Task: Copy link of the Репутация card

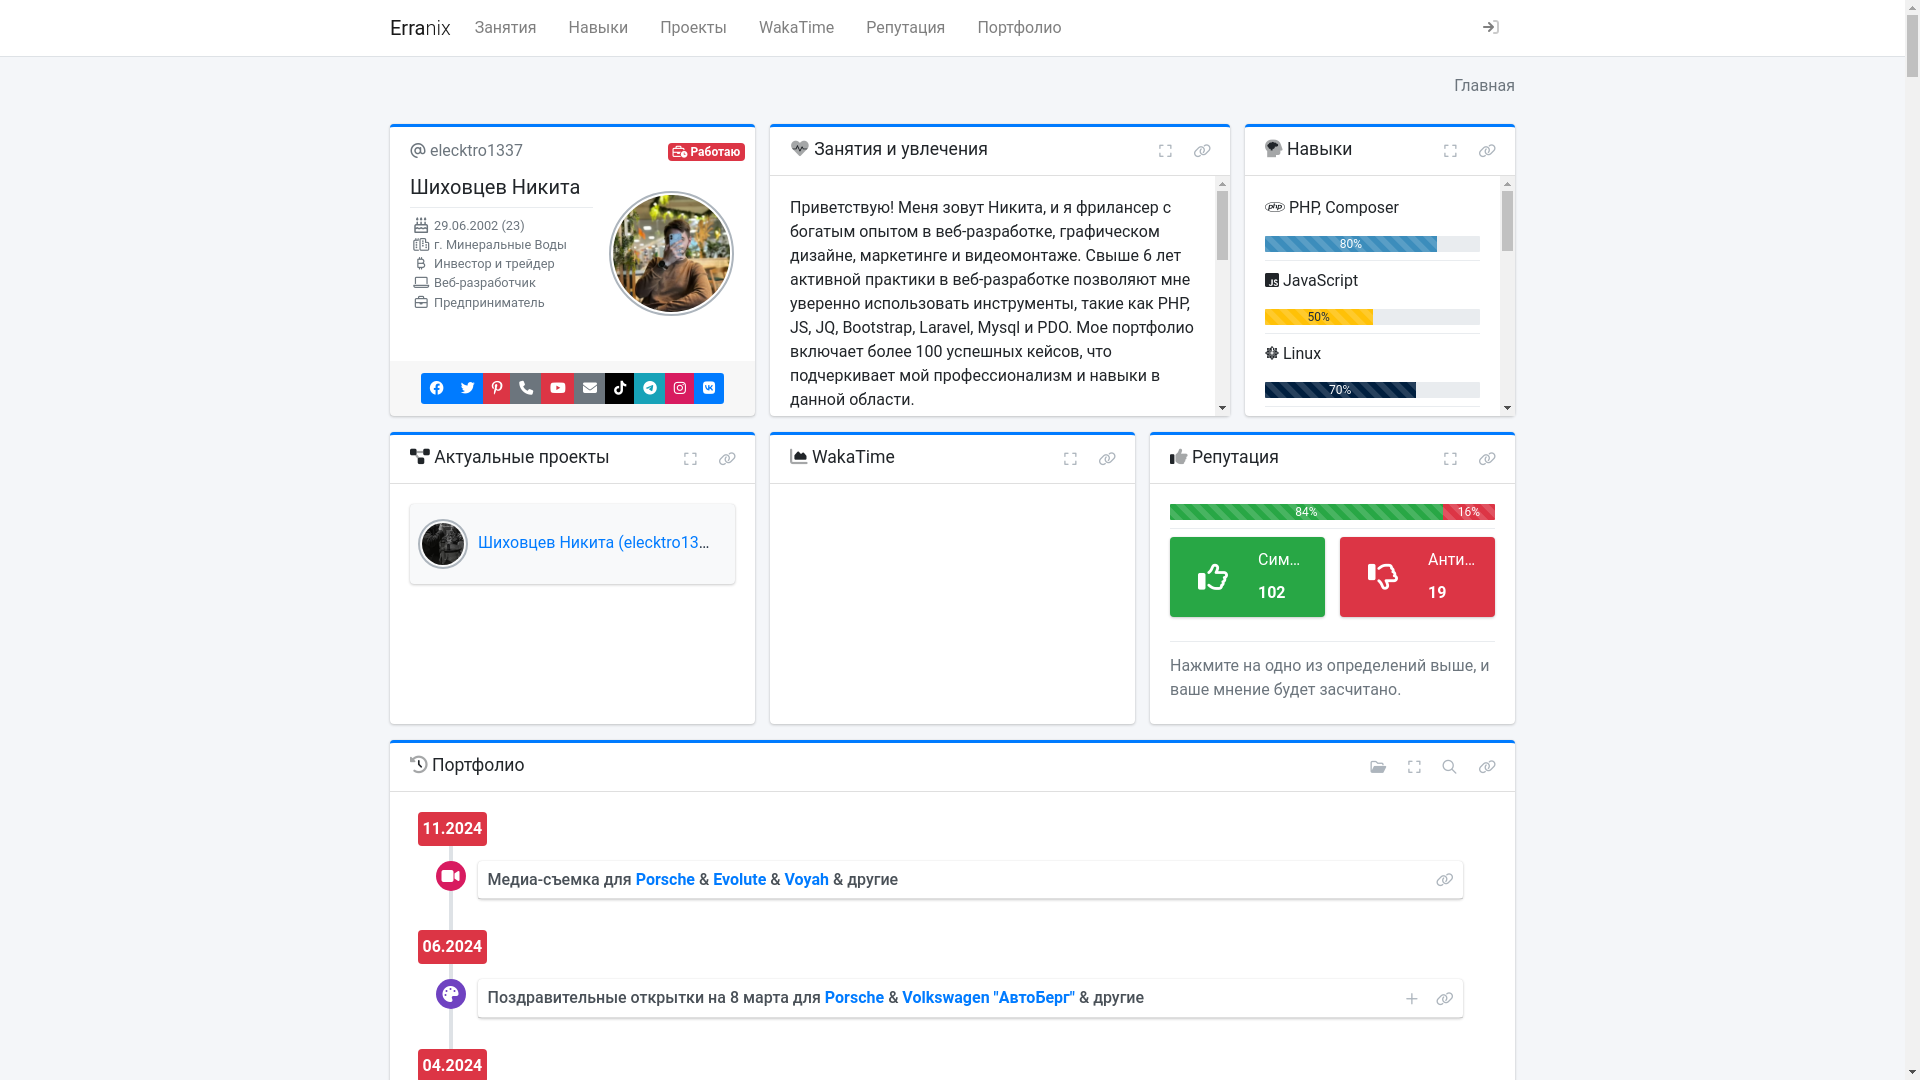Action: tap(1487, 459)
